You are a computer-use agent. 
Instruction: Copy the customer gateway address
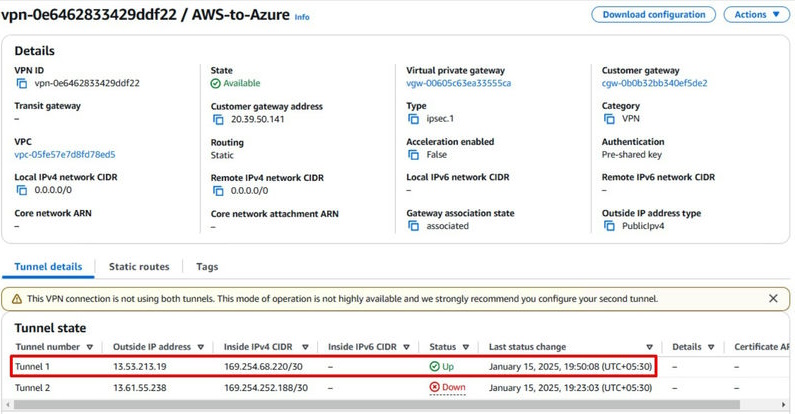point(218,120)
